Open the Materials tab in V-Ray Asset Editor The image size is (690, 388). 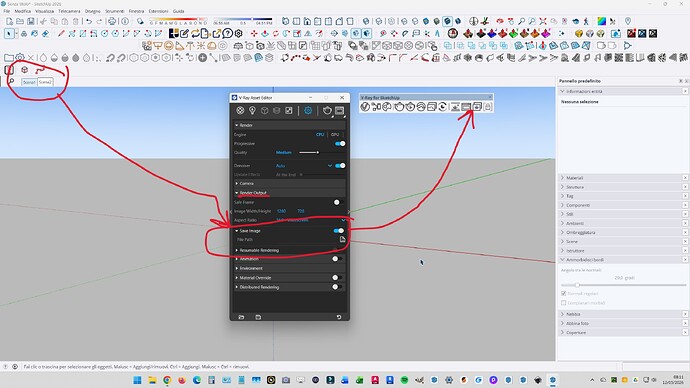point(240,110)
